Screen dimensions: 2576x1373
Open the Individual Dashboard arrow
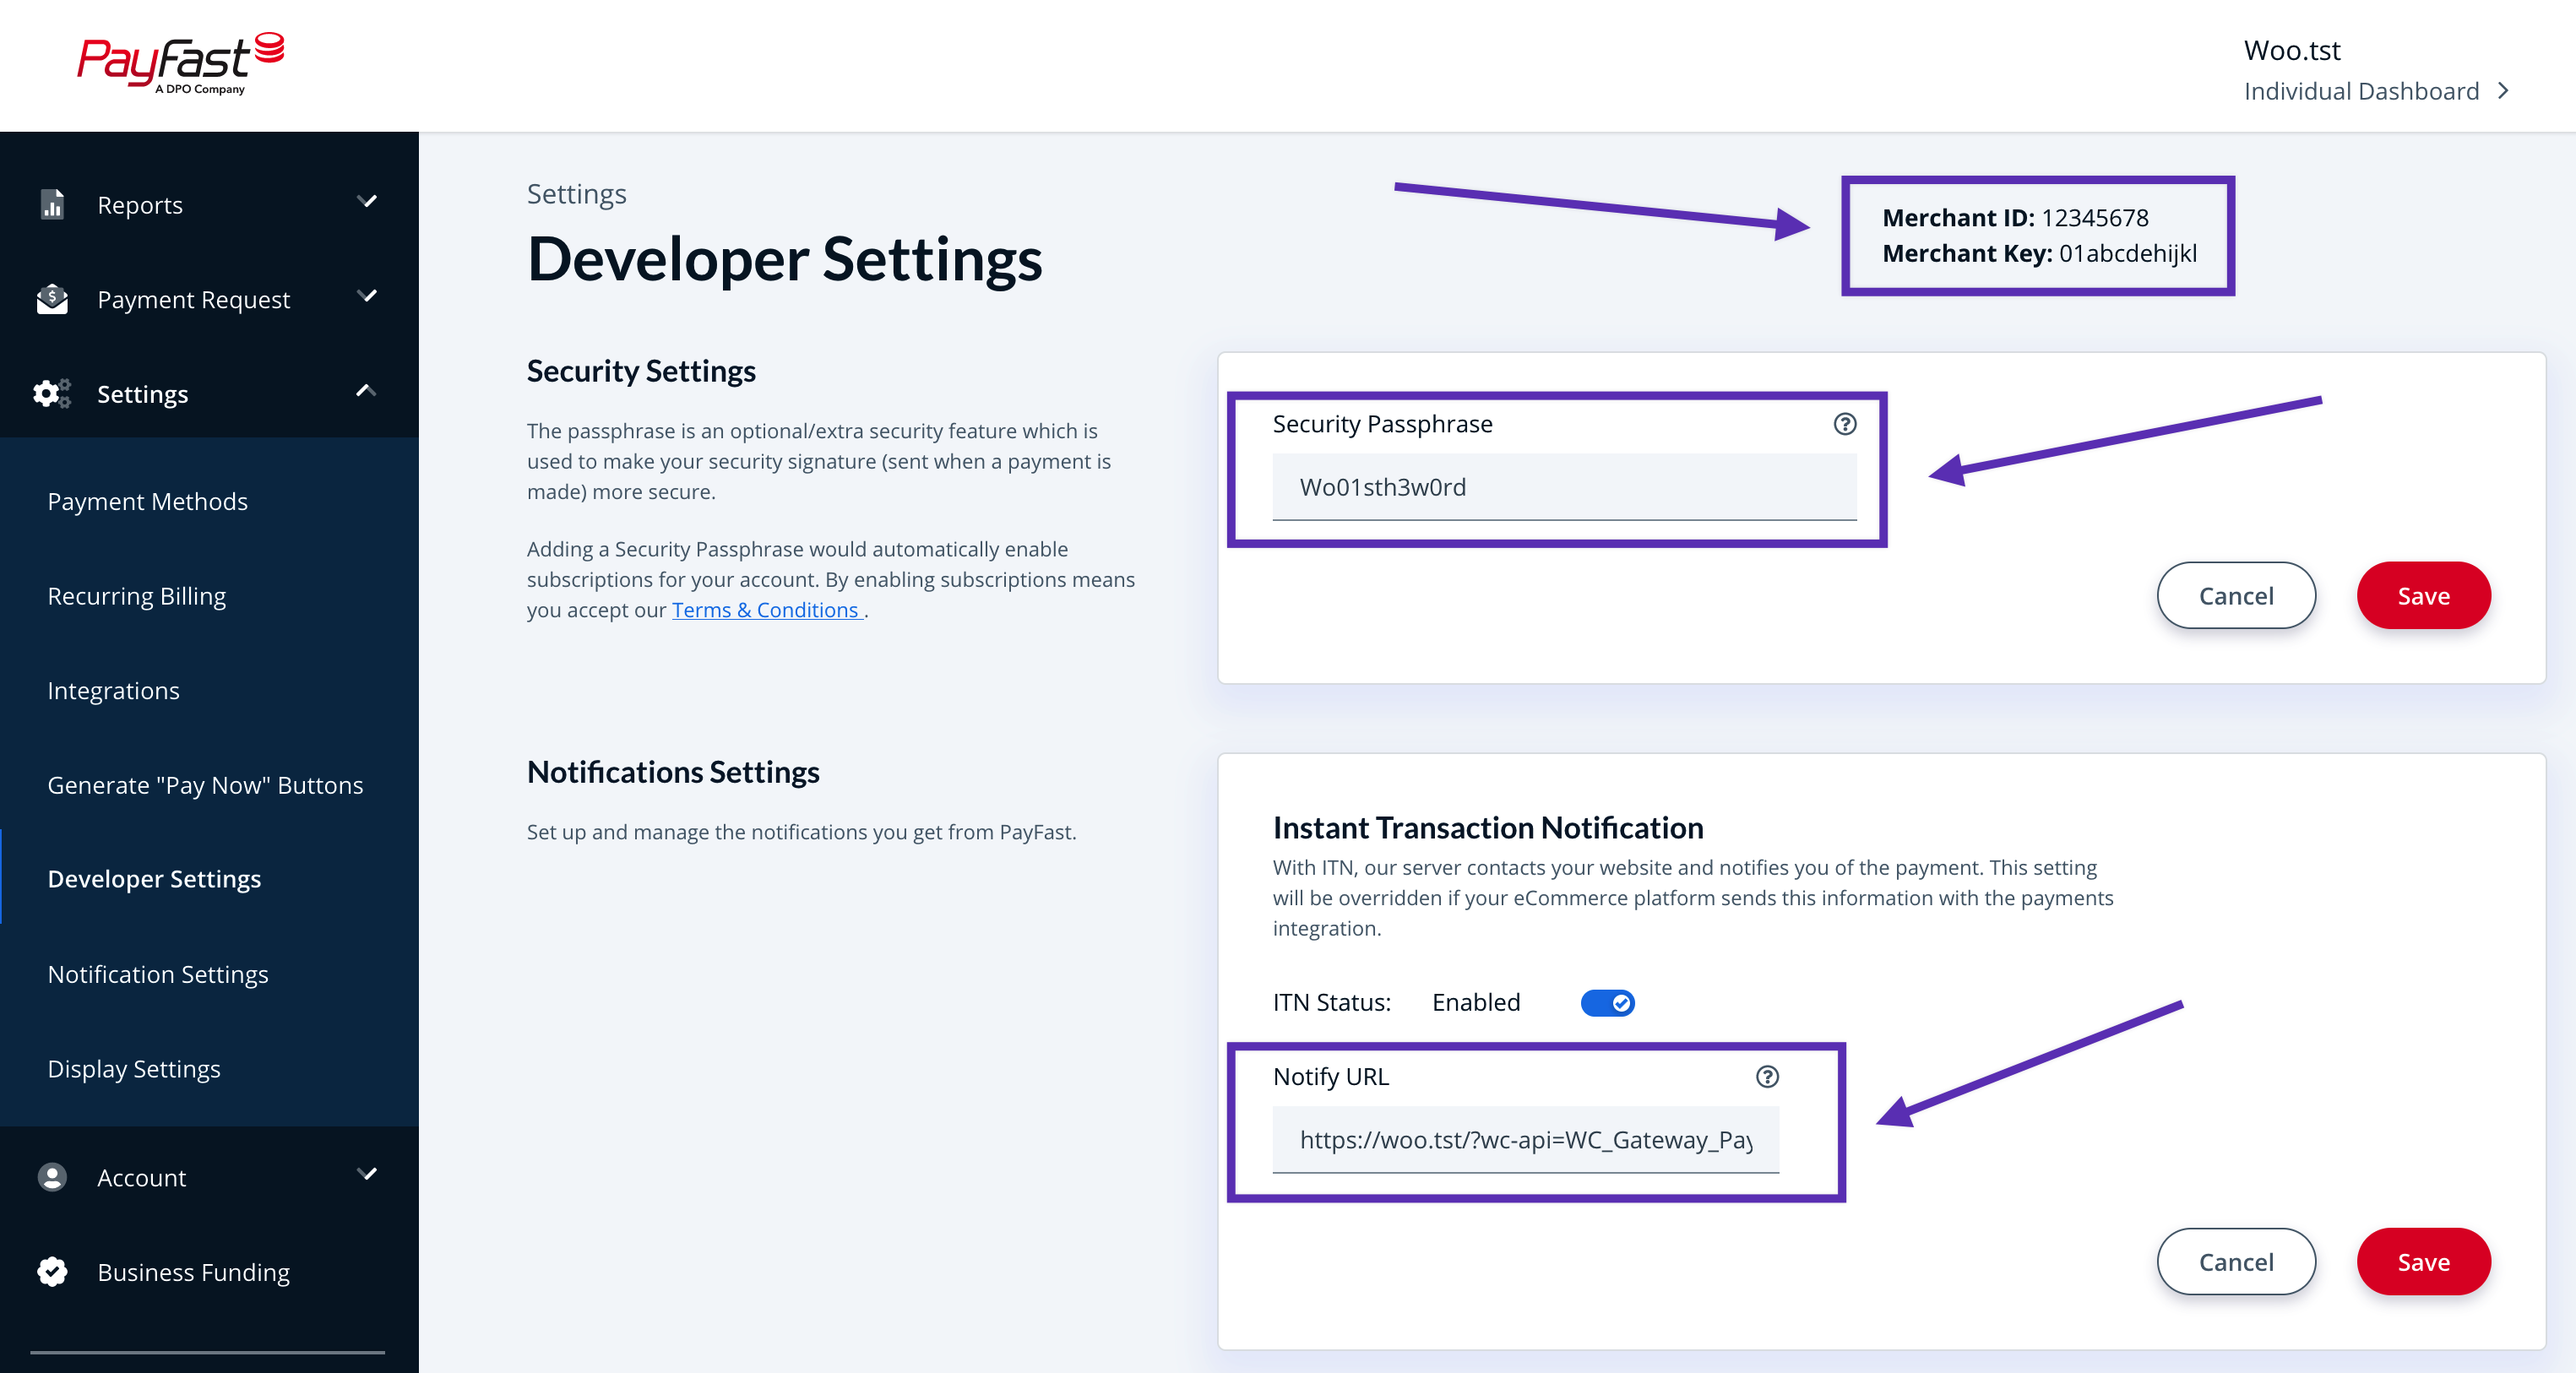(2503, 91)
